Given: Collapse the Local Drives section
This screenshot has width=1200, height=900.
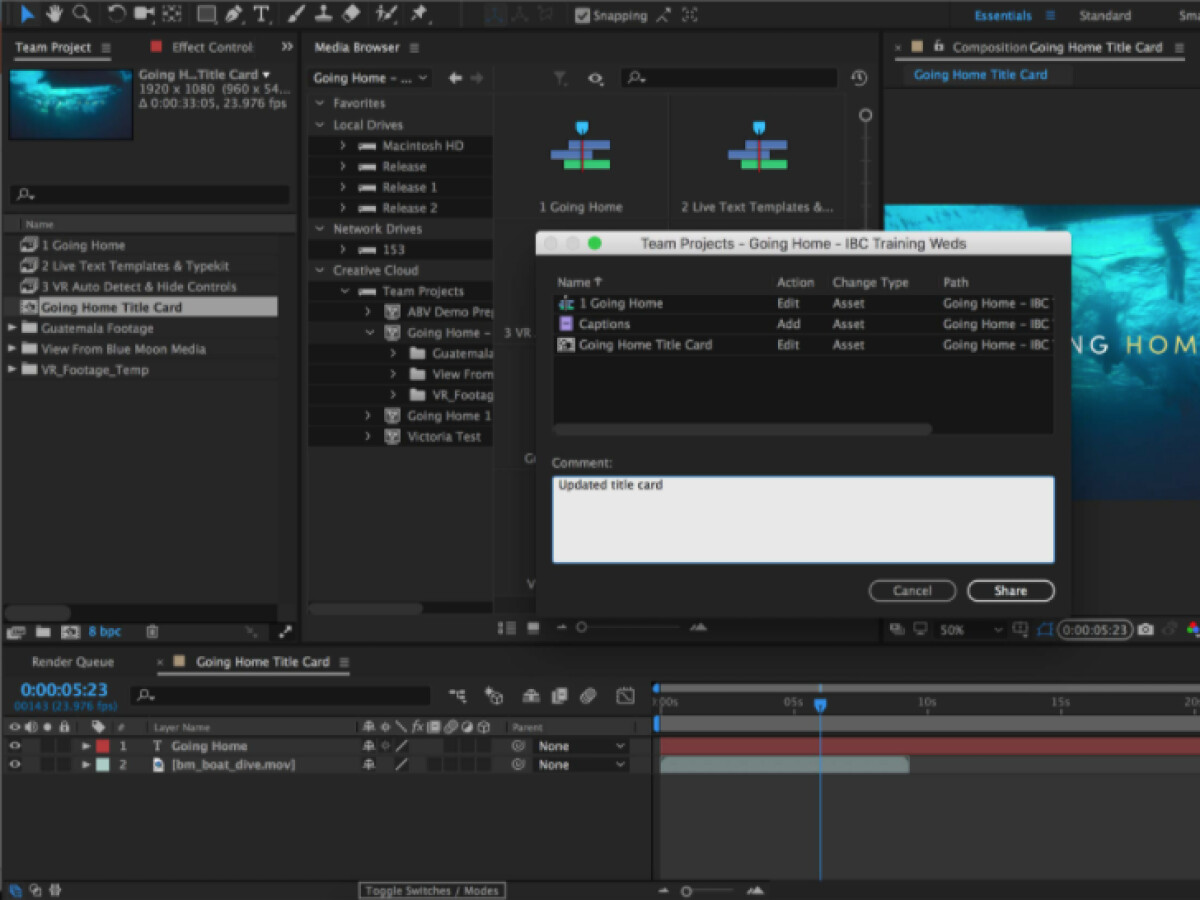Looking at the screenshot, I should pos(320,125).
